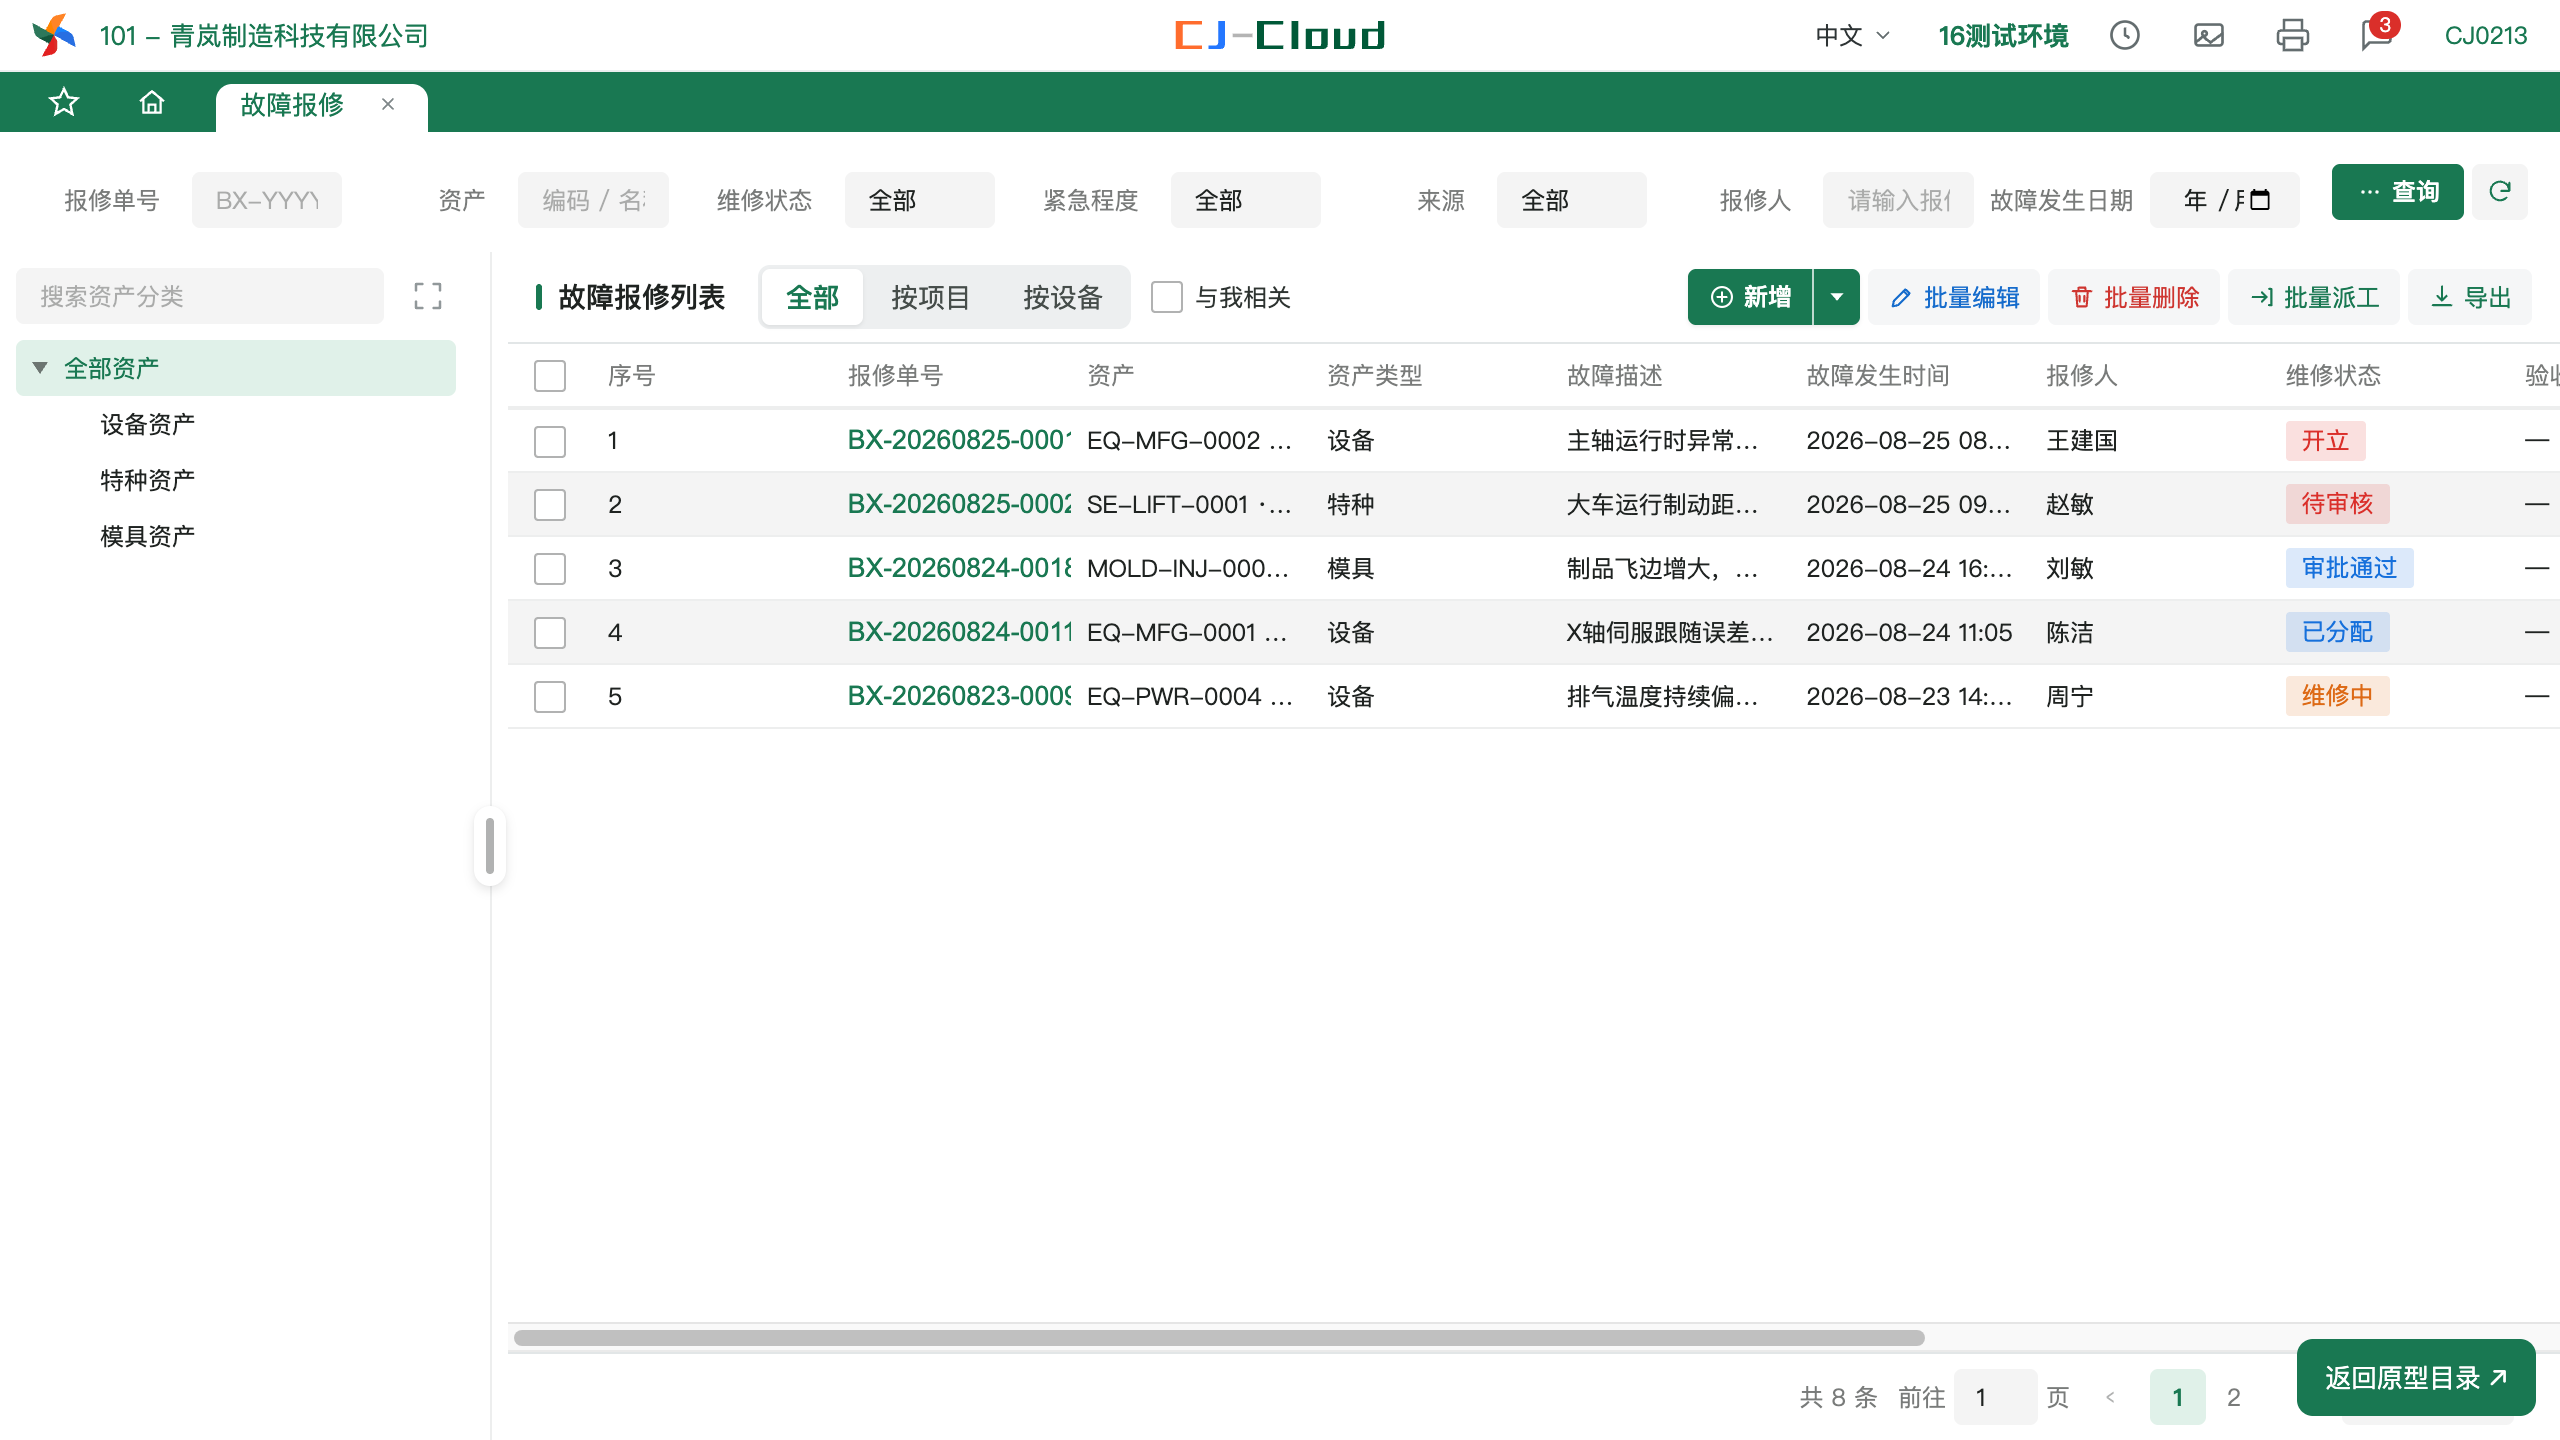
Task: Toggle the select-all header checkbox
Action: pyautogui.click(x=550, y=376)
